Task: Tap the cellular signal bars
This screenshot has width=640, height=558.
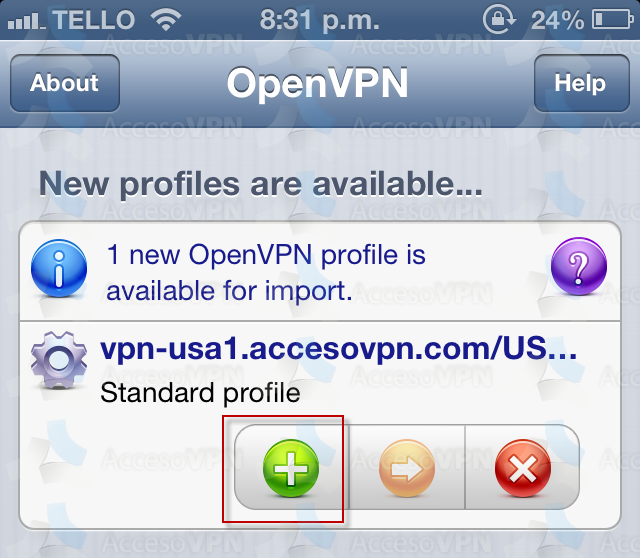Action: [27, 21]
